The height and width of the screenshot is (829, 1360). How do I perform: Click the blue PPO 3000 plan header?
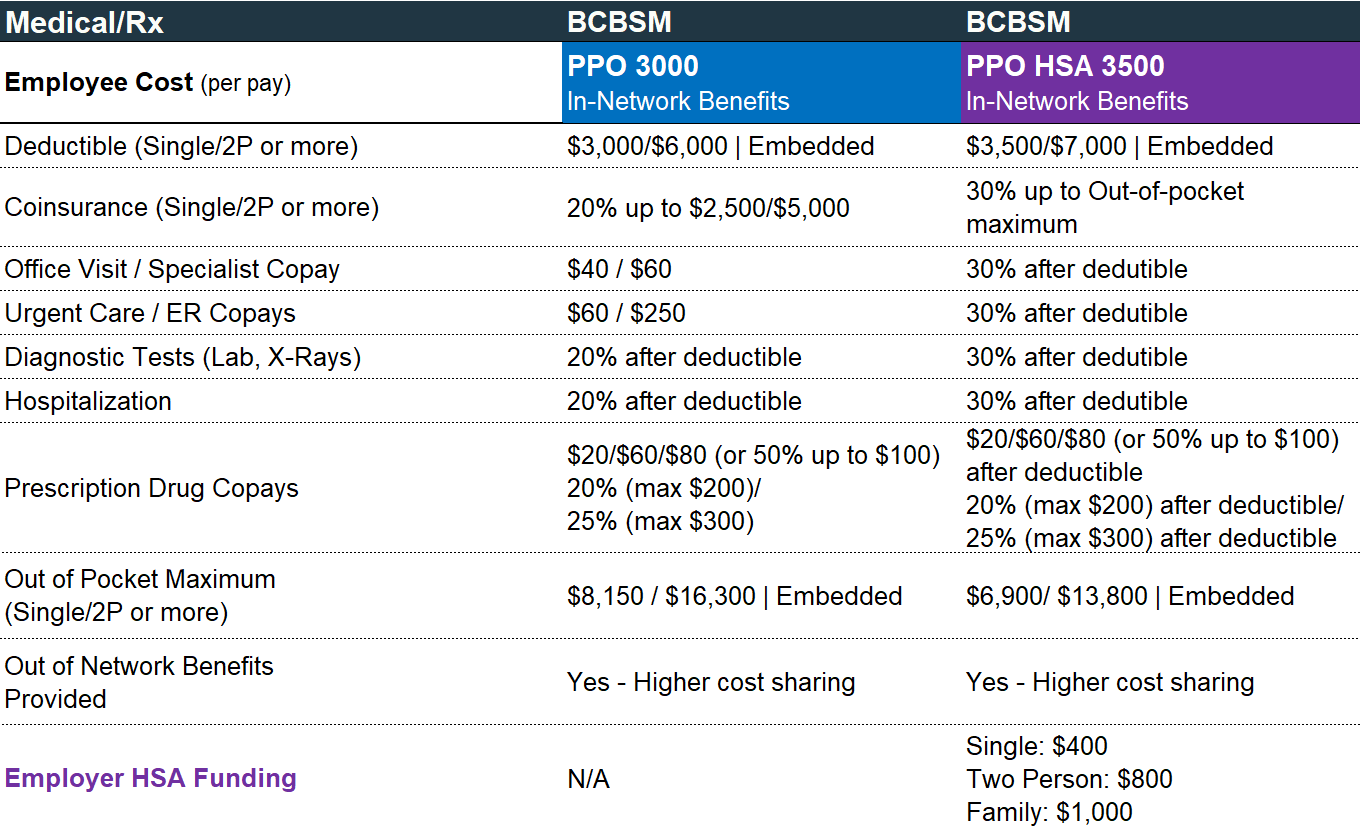[x=760, y=83]
